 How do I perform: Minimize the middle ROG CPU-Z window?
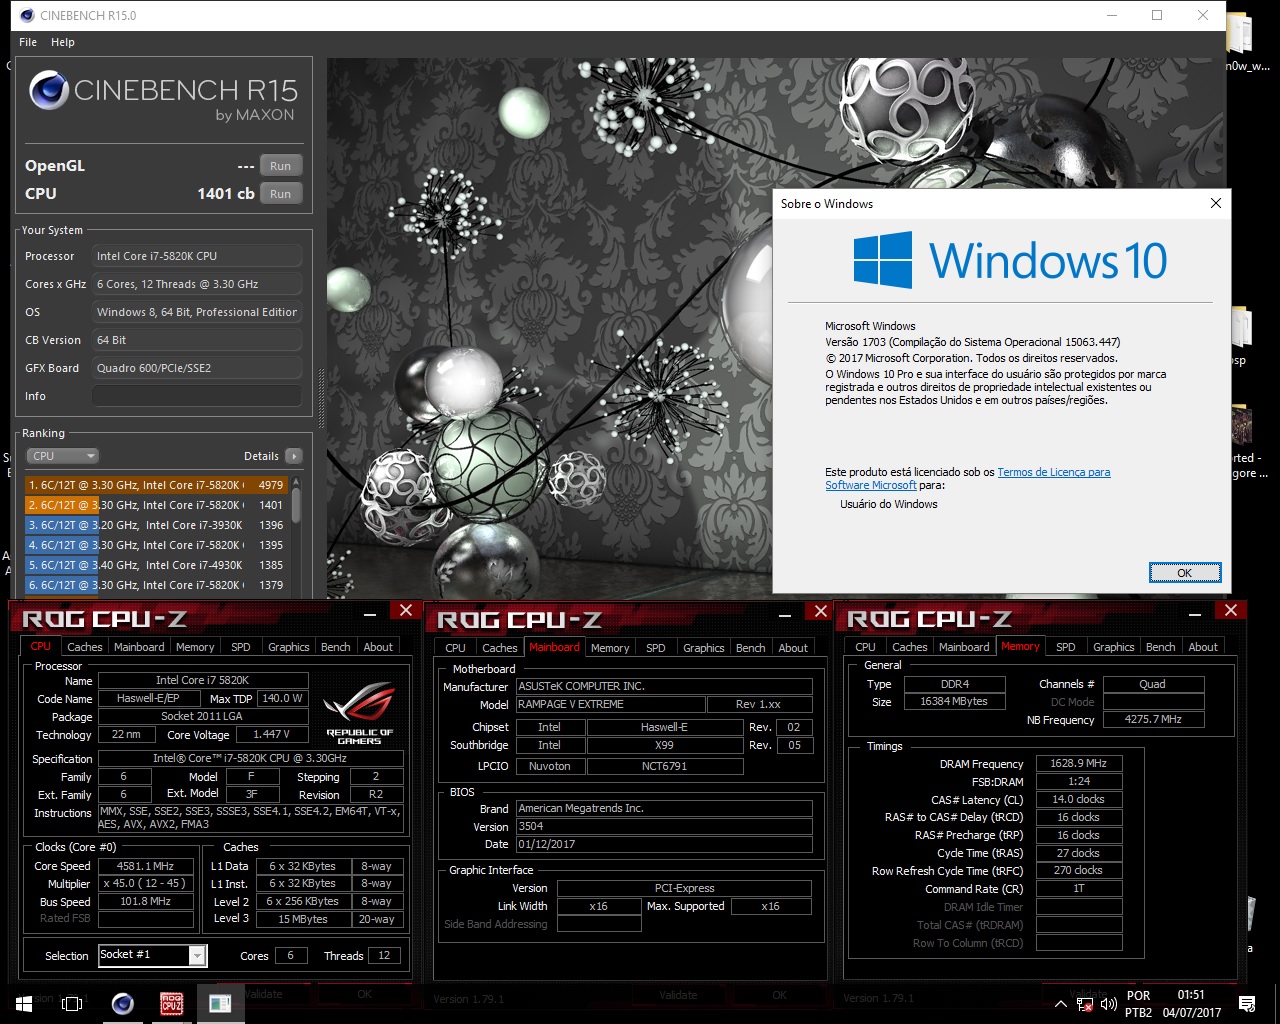[x=785, y=613]
